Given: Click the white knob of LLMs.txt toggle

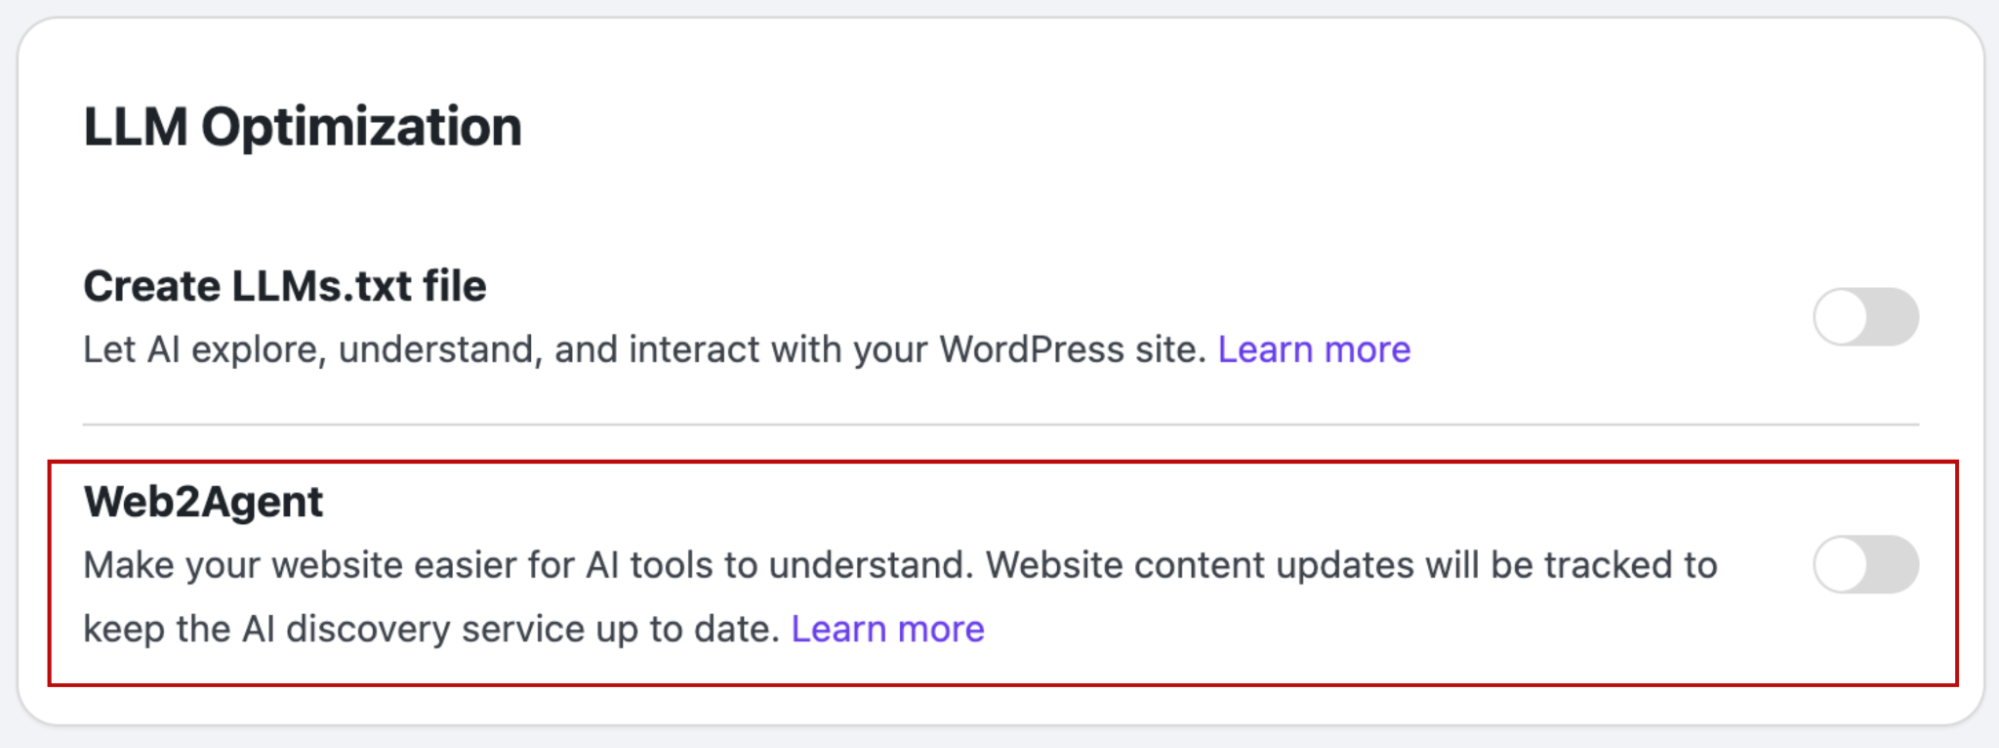Looking at the screenshot, I should click(x=1841, y=317).
